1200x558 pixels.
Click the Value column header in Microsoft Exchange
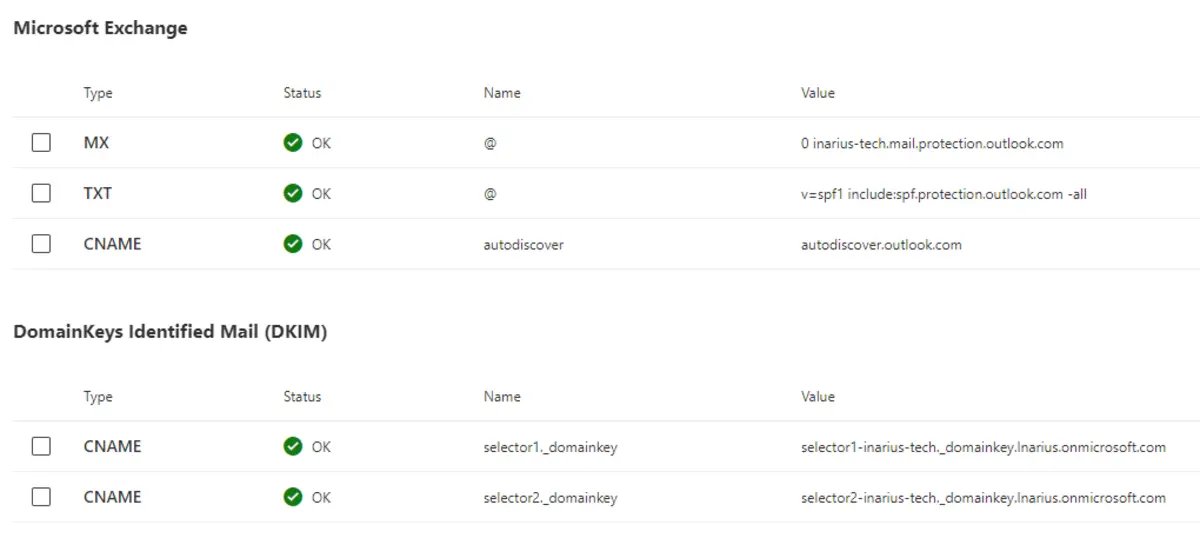click(x=818, y=93)
